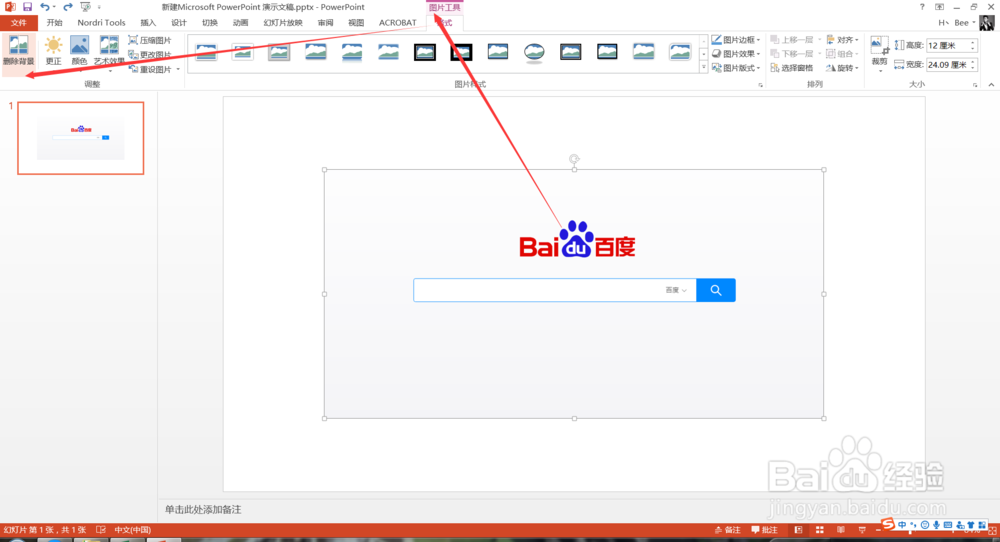Toggle Notes (备注) in status bar

coord(728,530)
